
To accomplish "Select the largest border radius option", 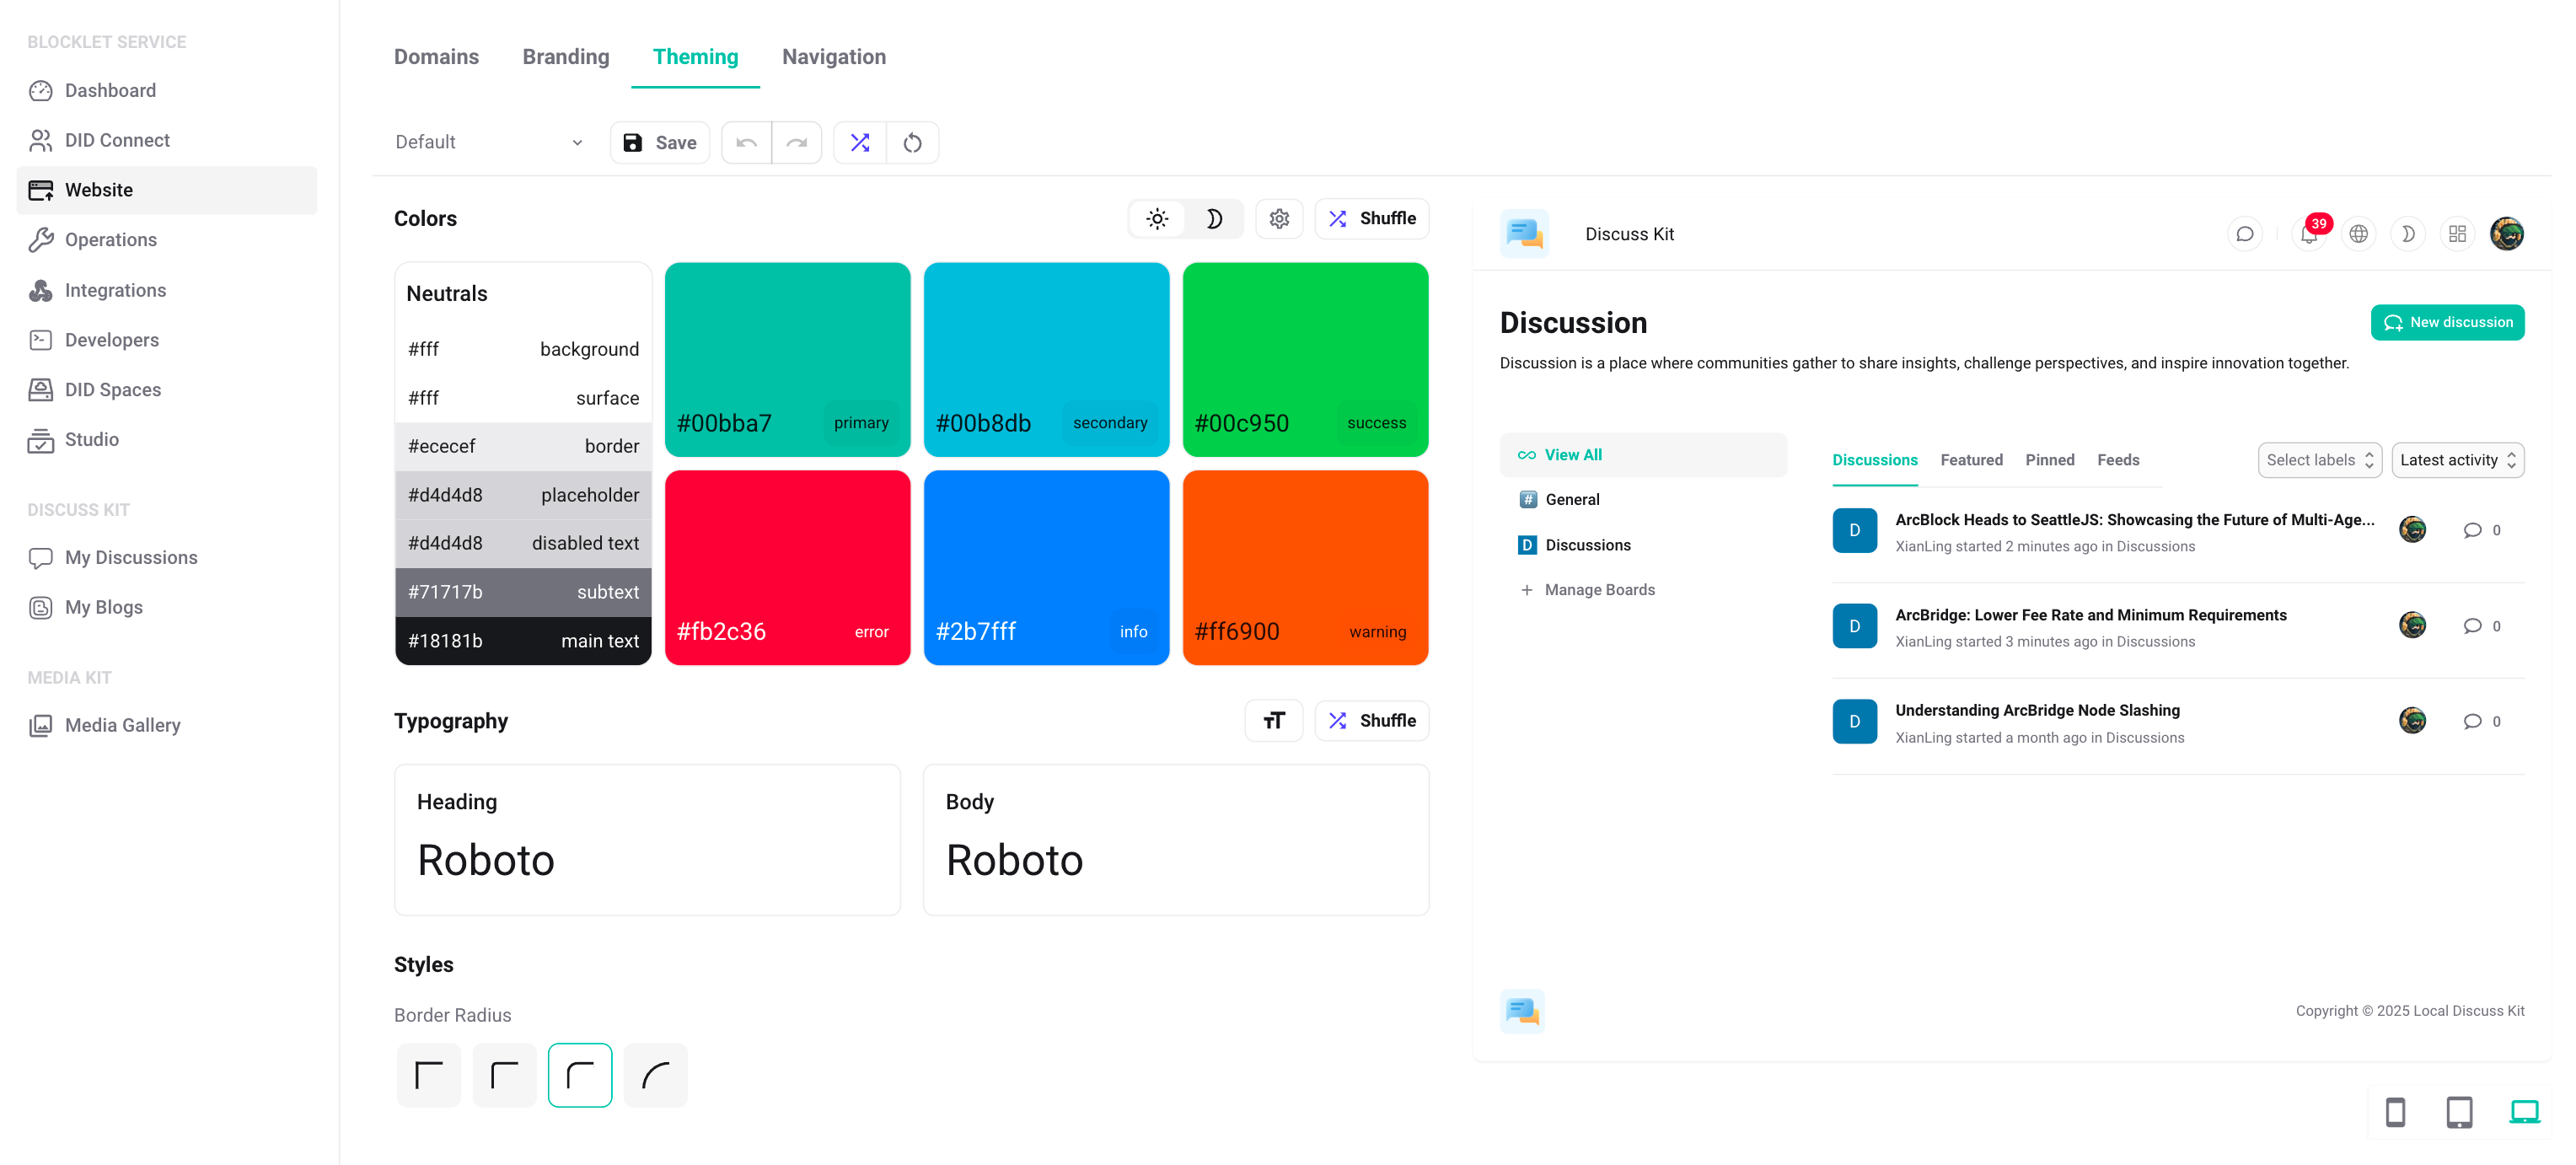I will [x=655, y=1075].
